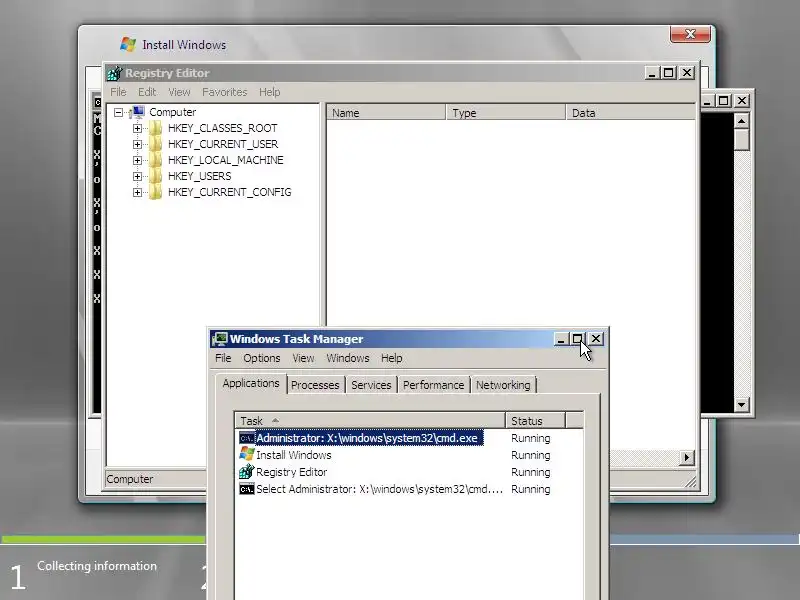
Task: Expand HKEY_CURRENT_USER key
Action: pyautogui.click(x=137, y=144)
